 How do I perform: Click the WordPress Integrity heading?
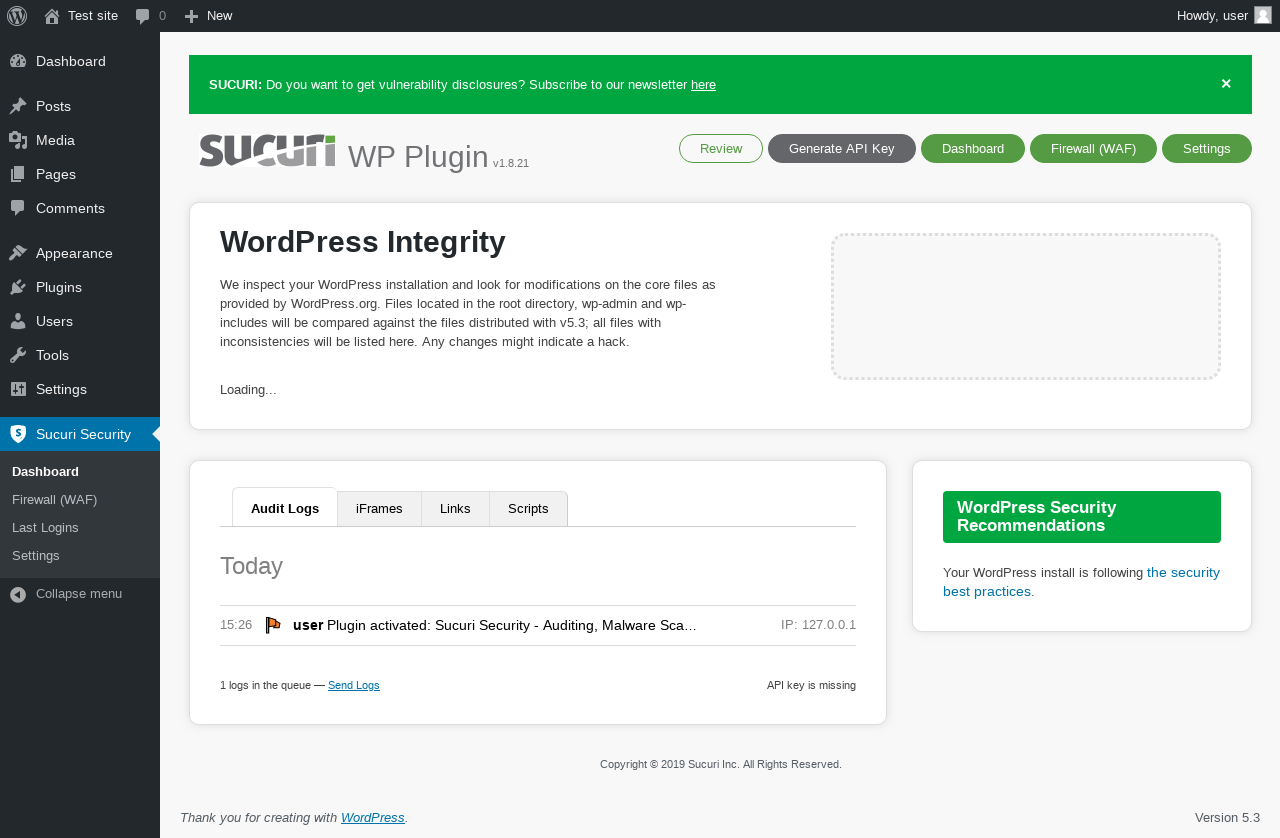point(363,242)
